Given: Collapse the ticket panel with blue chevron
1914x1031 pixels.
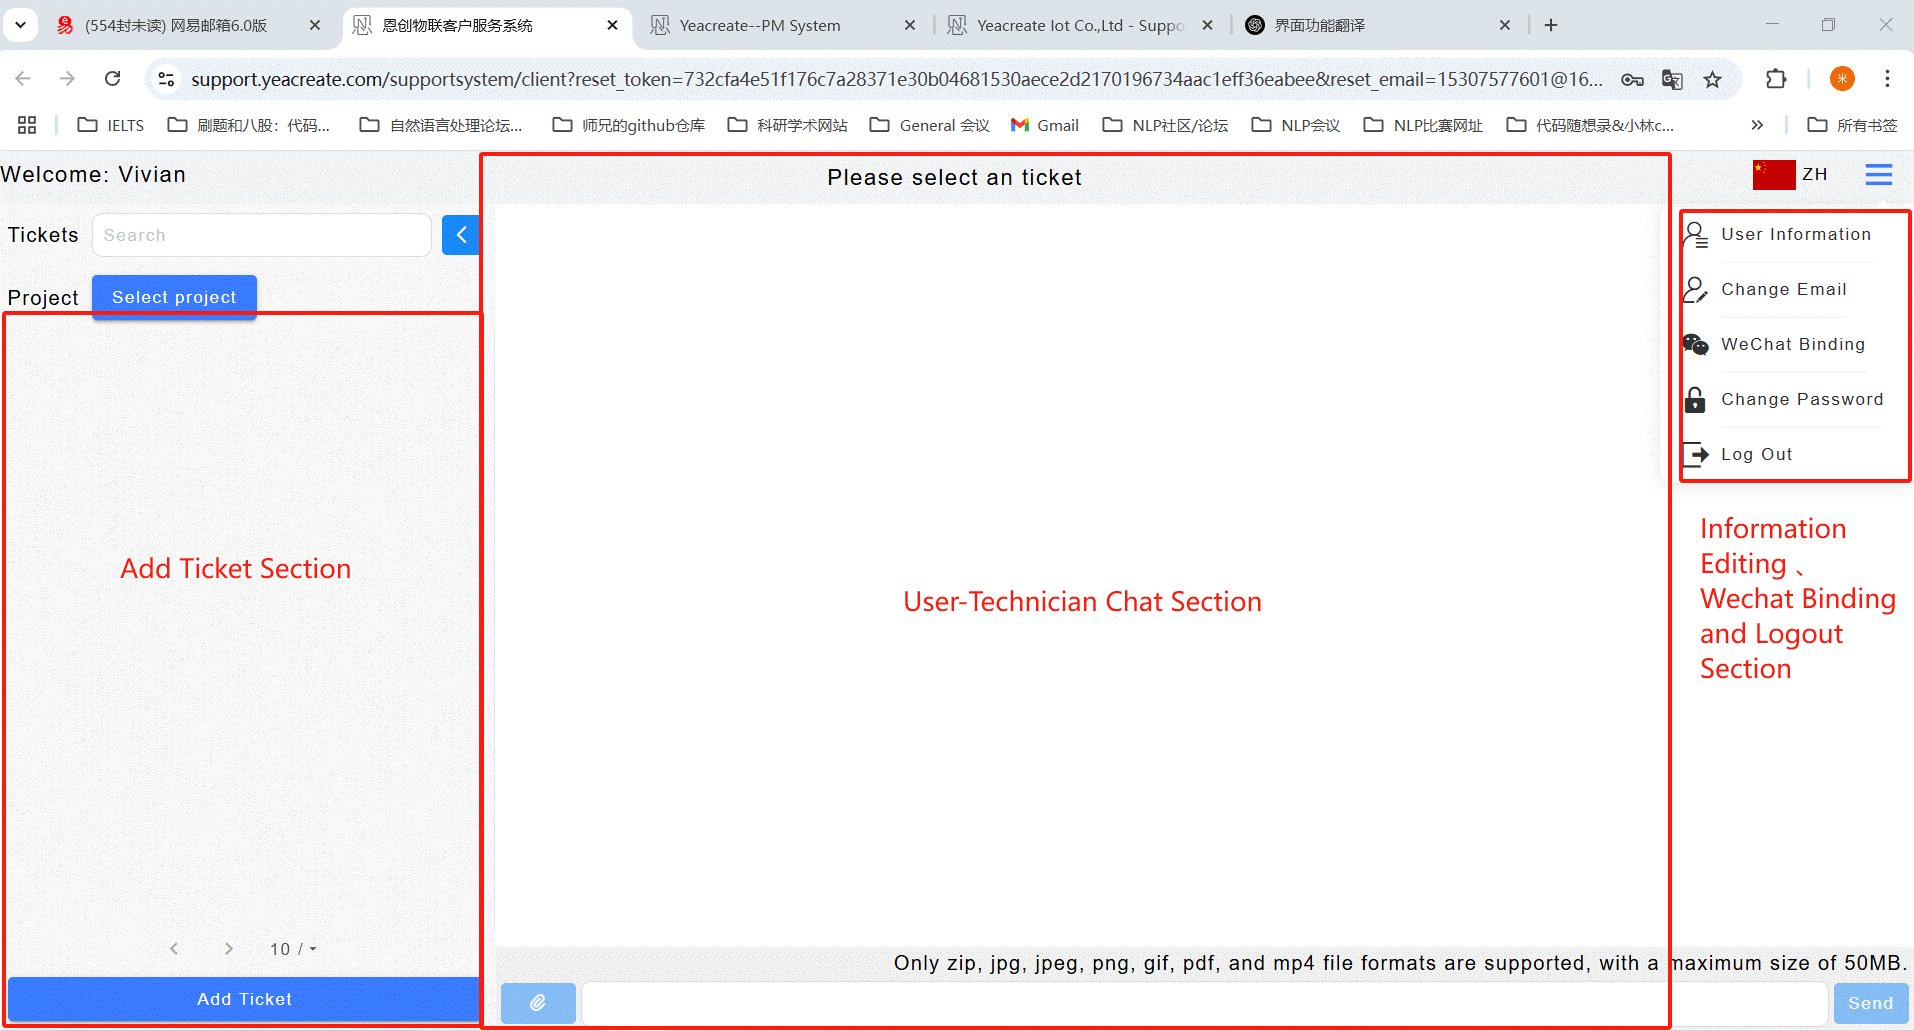Looking at the screenshot, I should pos(461,235).
